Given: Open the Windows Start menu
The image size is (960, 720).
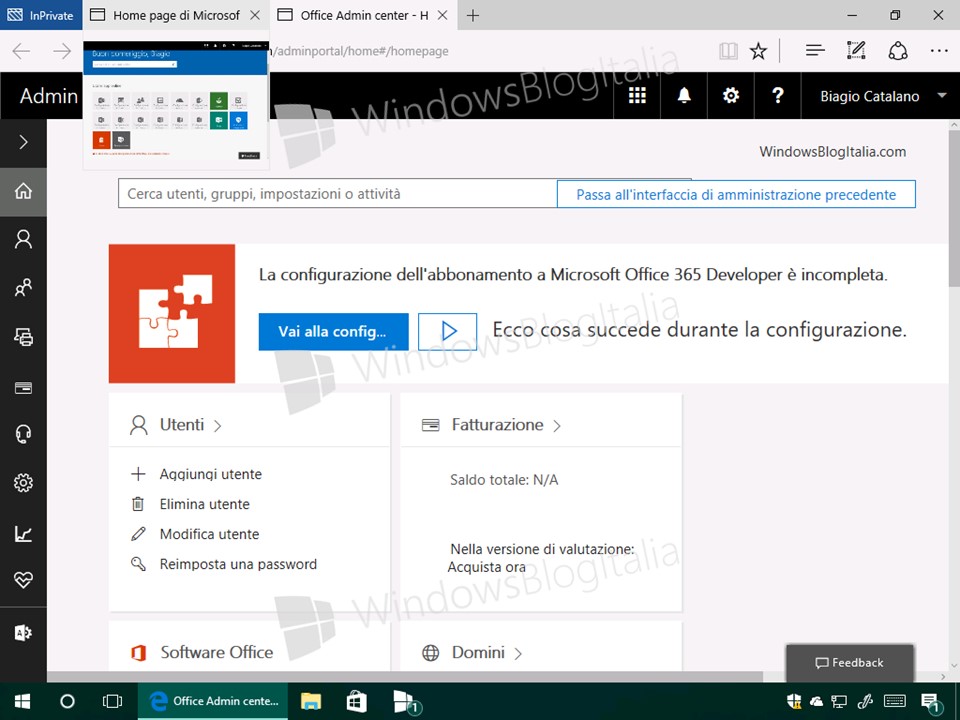Looking at the screenshot, I should click(23, 701).
